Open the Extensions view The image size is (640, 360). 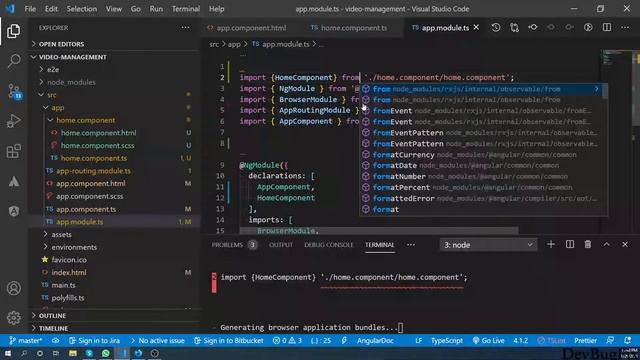pos(13,151)
